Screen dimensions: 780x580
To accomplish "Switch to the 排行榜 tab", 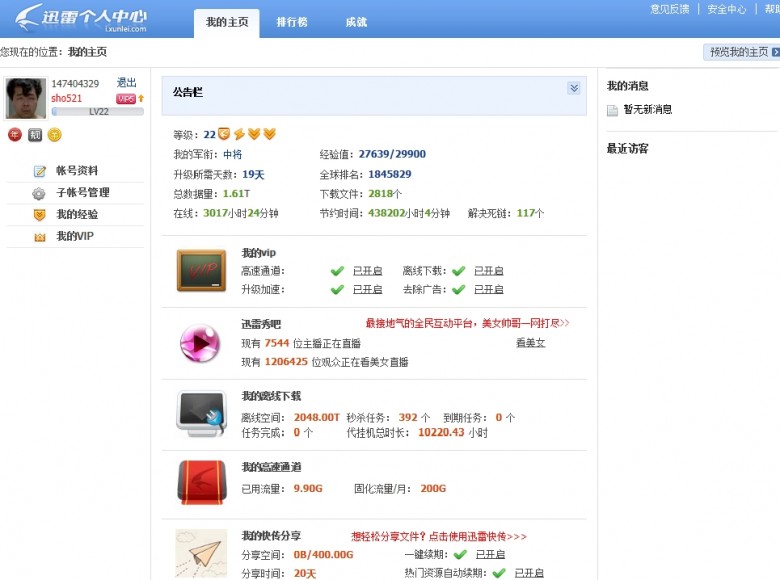I will click(x=292, y=22).
